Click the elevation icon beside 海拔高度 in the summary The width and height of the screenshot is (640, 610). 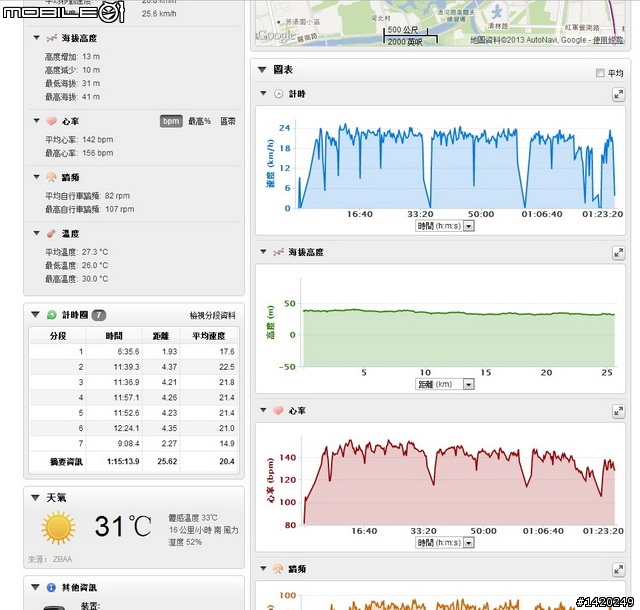[x=51, y=38]
